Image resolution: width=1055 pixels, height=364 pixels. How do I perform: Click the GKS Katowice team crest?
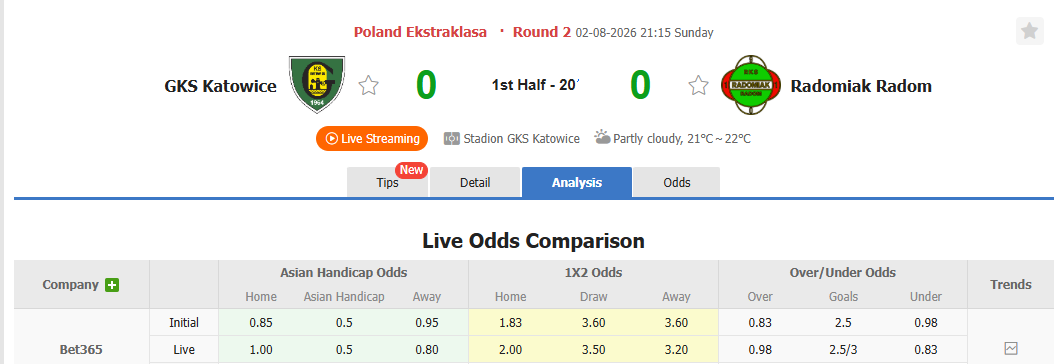(317, 85)
